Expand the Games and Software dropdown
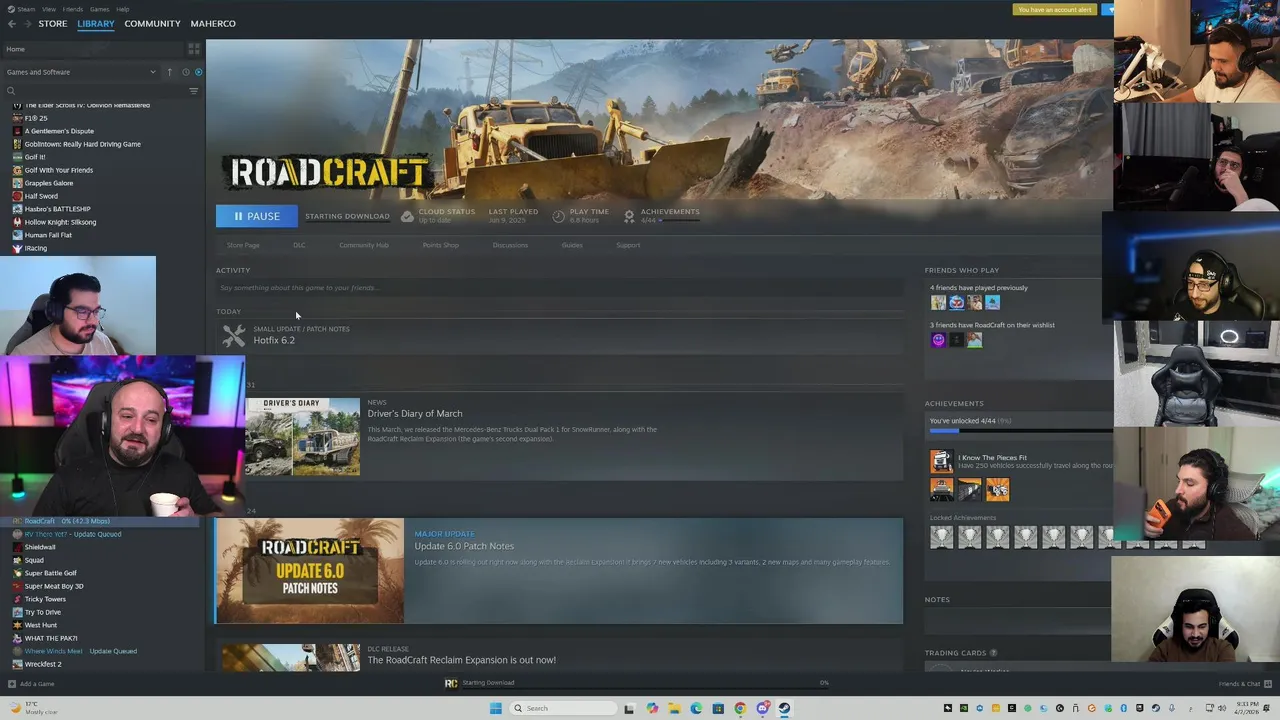 80,72
